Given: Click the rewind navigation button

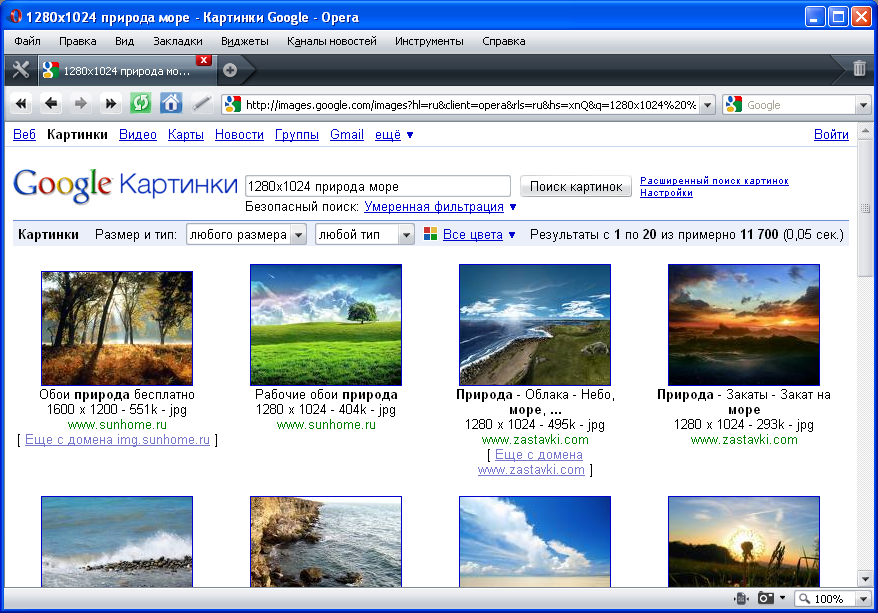Looking at the screenshot, I should click(21, 104).
